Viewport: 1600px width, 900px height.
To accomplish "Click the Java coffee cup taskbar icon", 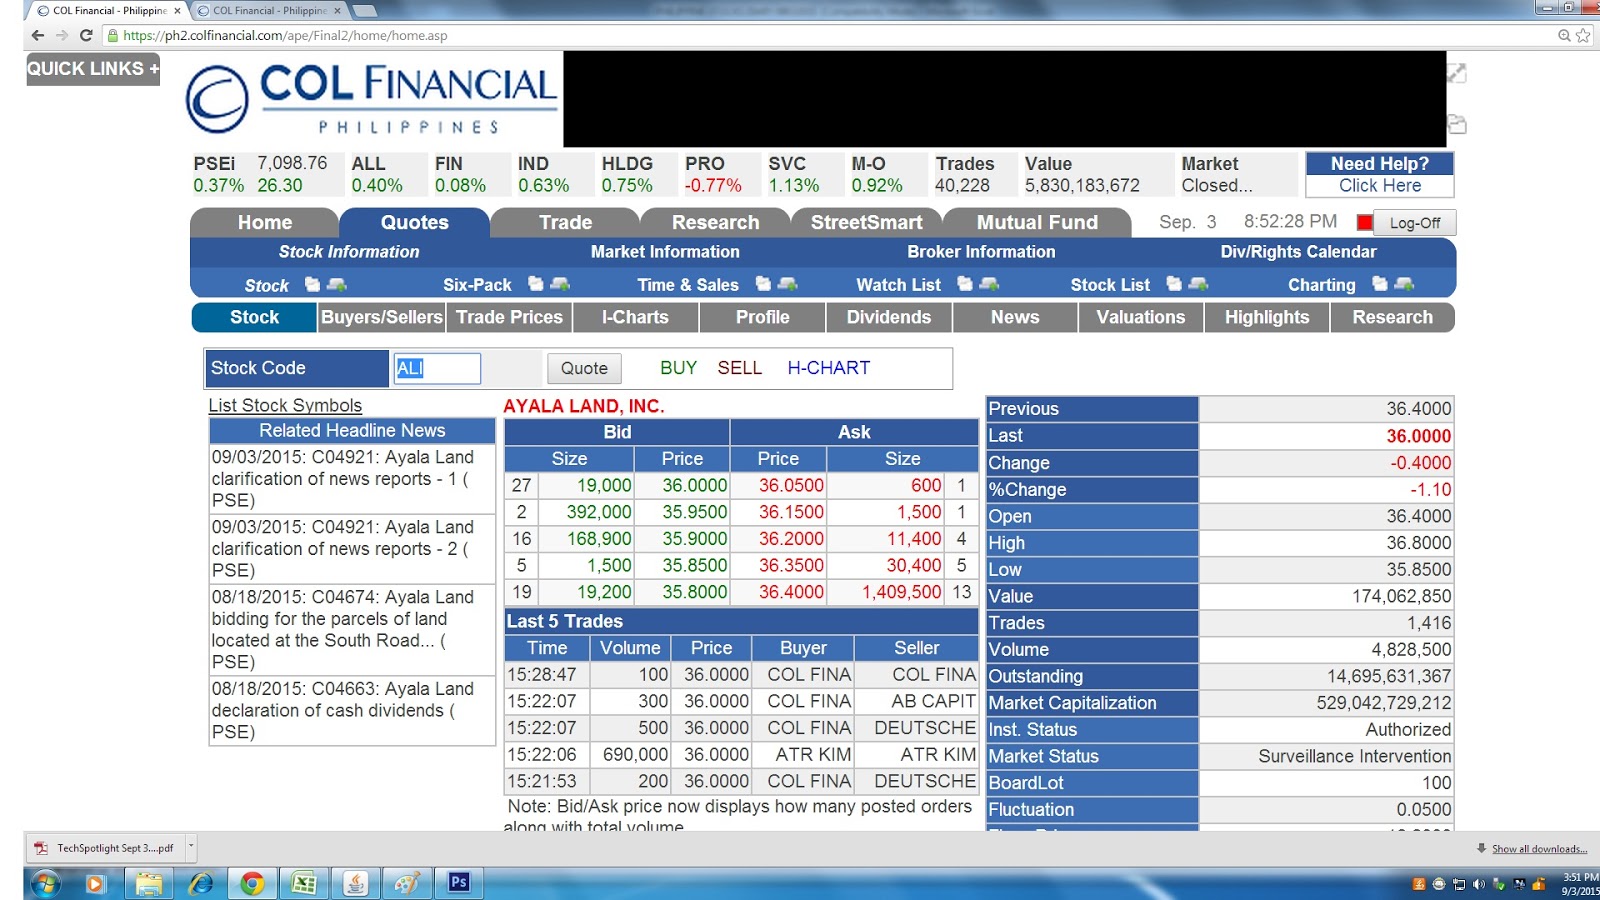I will 355,883.
